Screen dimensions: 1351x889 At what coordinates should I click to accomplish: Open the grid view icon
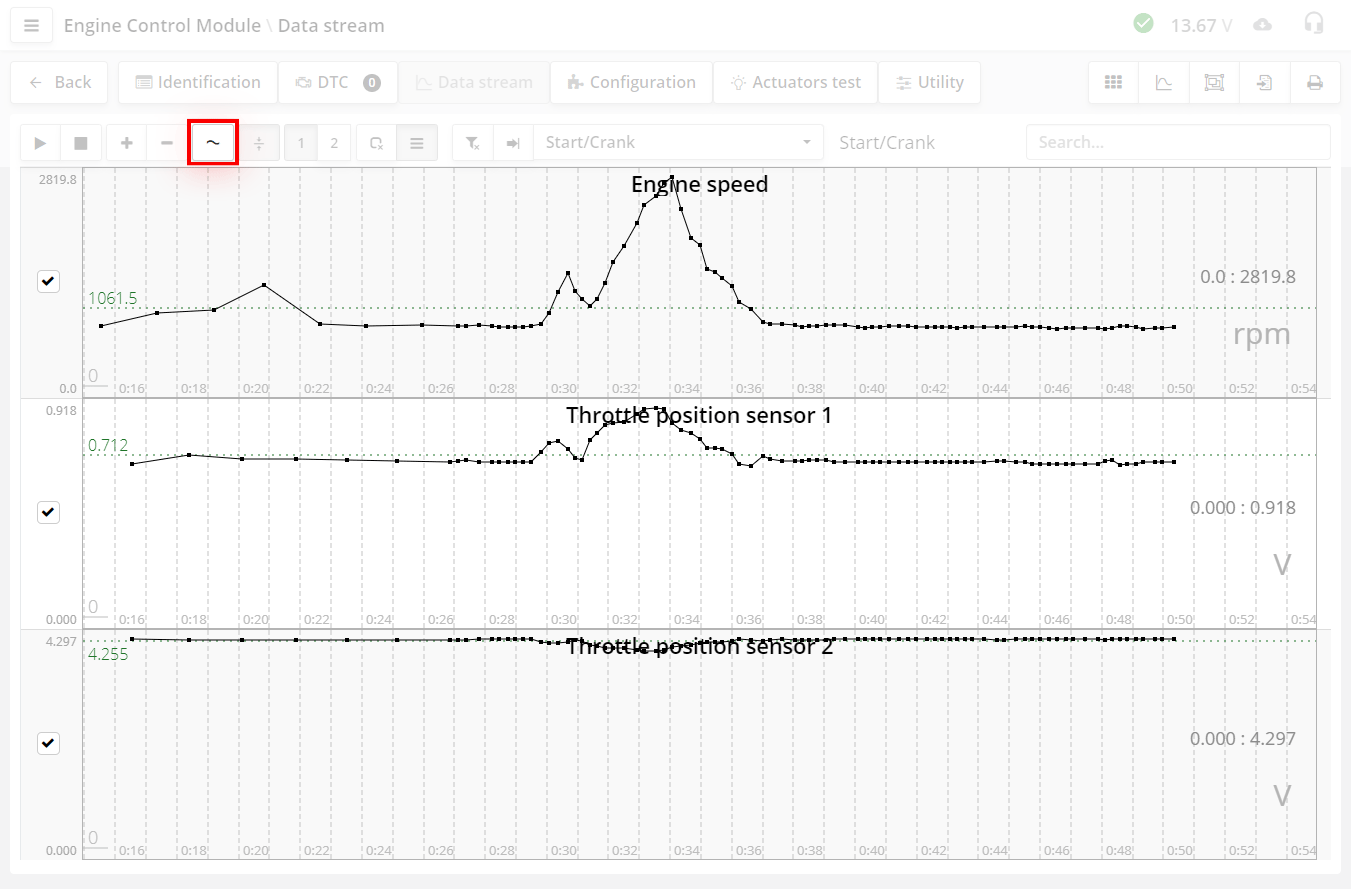(x=1113, y=83)
